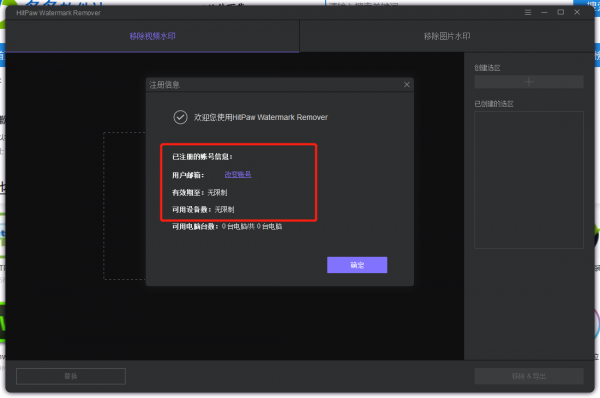
Task: Click the 用户邮箱 label
Action: coord(188,175)
